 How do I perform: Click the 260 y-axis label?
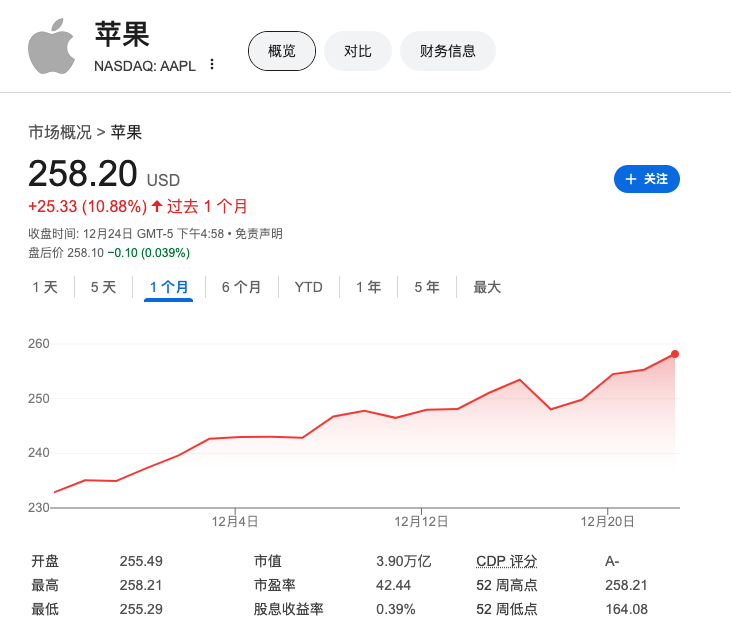[x=39, y=344]
